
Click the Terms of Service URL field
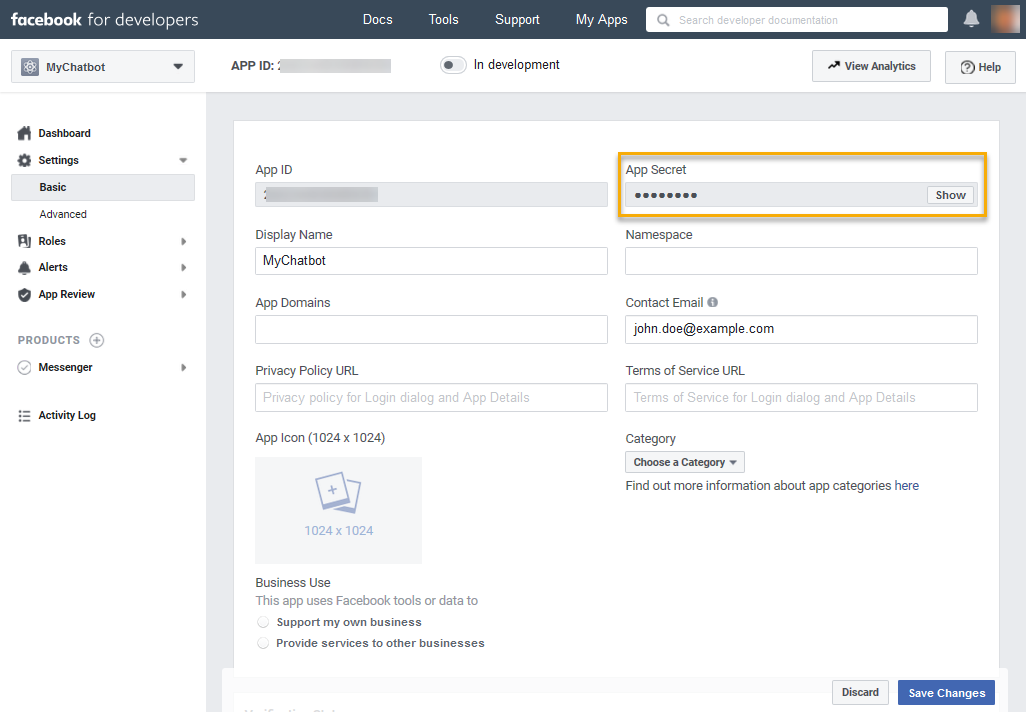801,397
